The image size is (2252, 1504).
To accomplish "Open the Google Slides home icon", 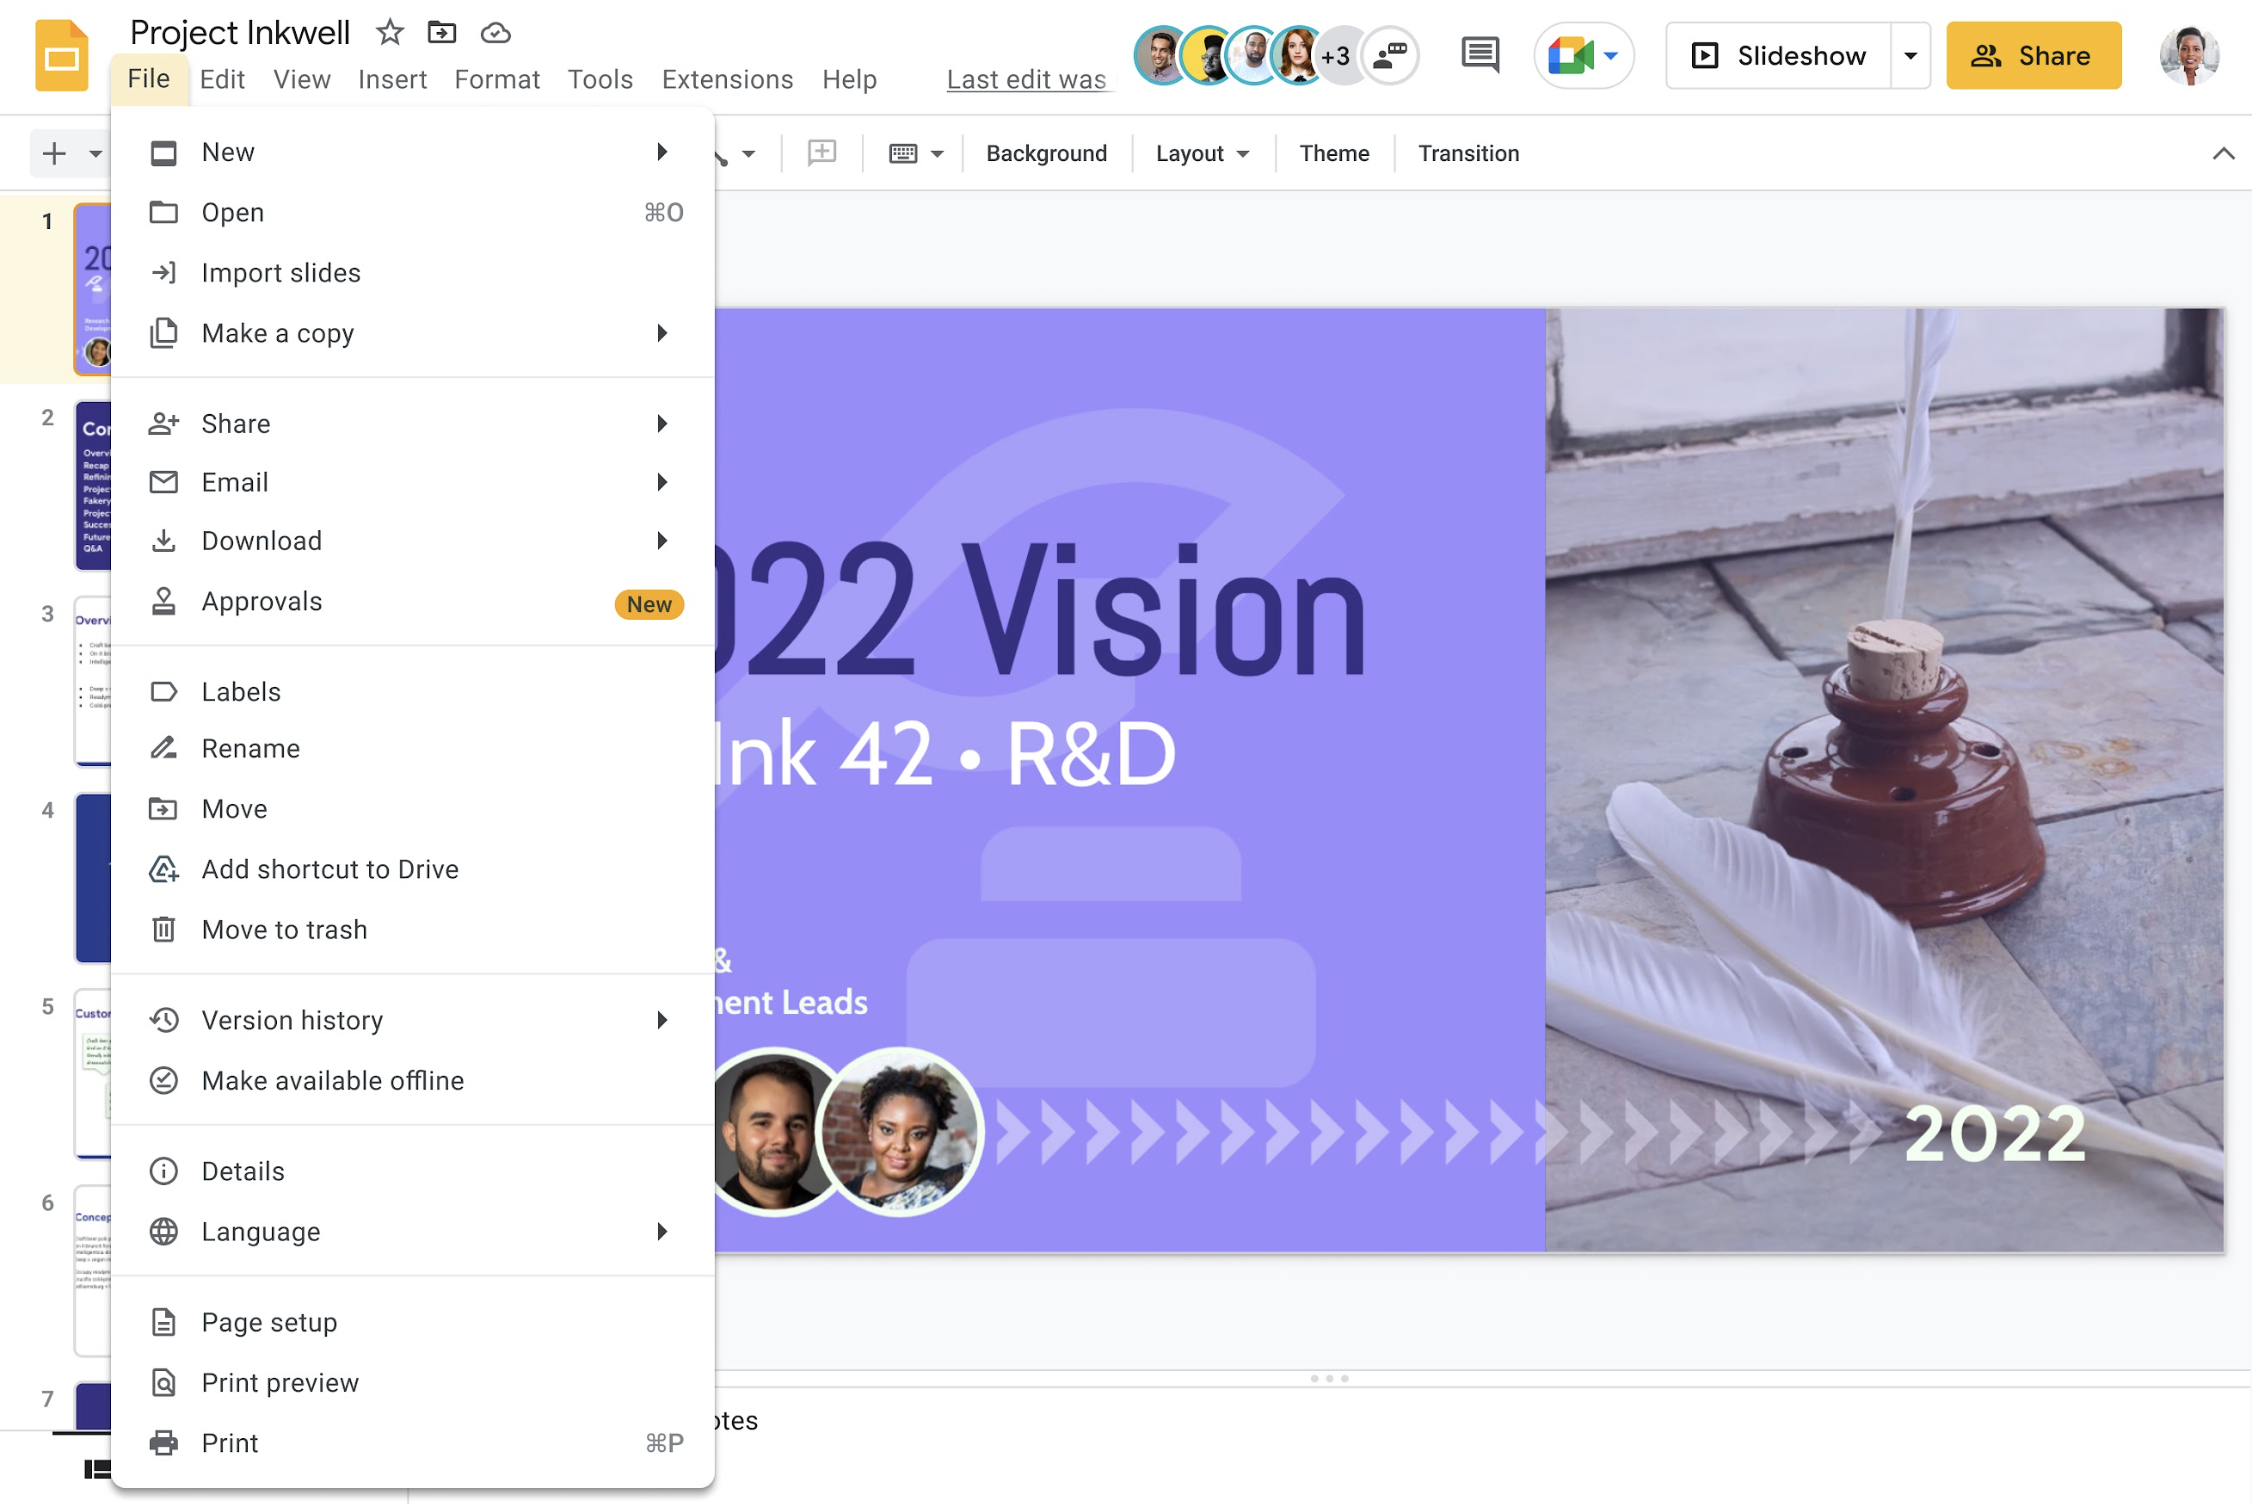I will point(61,57).
